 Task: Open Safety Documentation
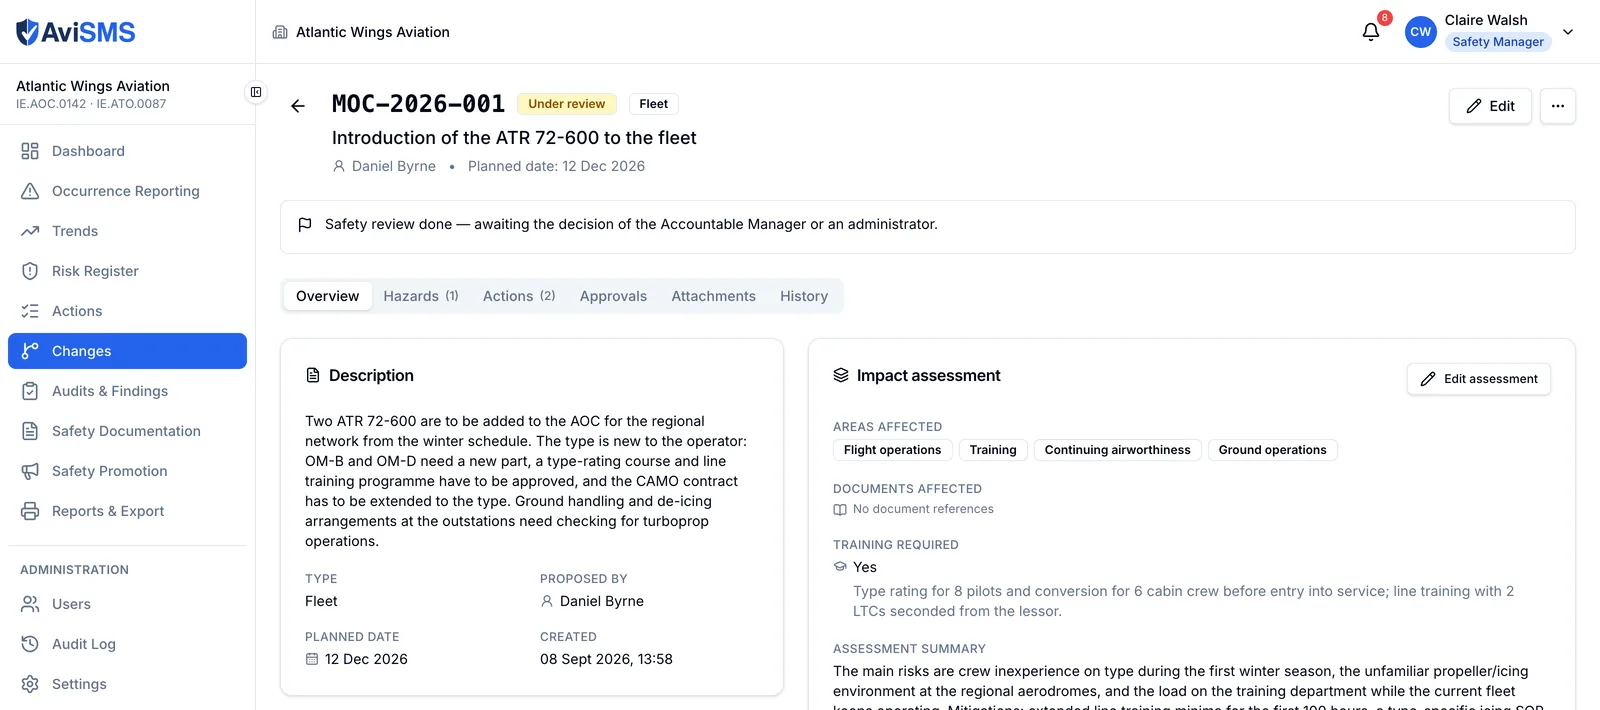coord(127,431)
